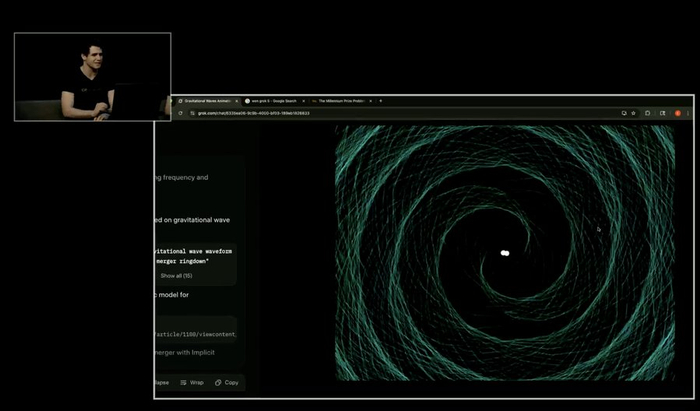This screenshot has height=411, width=700.
Task: Expand search results with Show all (15)
Action: (176, 276)
